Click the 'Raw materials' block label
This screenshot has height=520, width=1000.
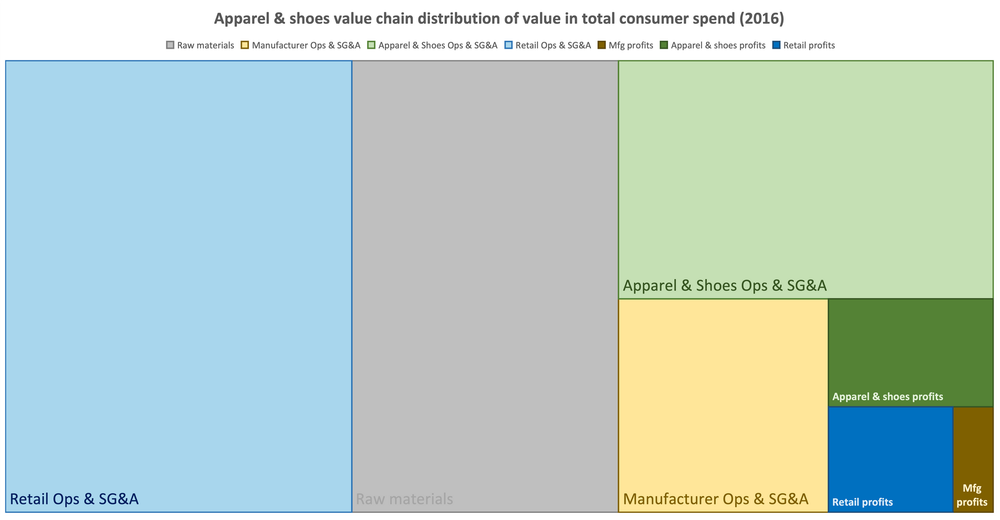click(x=404, y=499)
